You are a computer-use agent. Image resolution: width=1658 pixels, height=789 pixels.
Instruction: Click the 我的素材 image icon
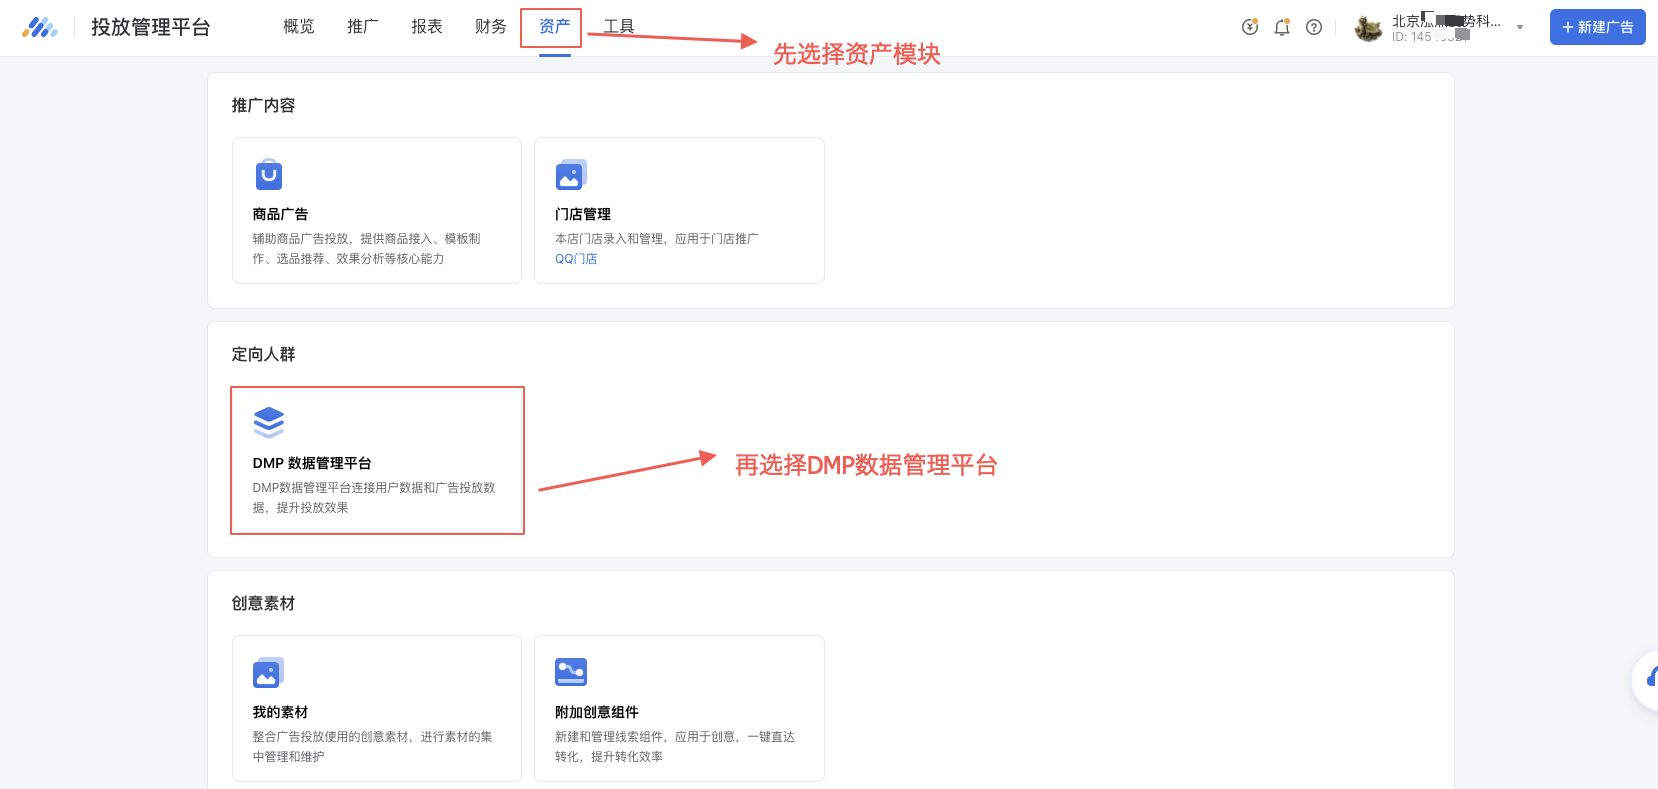tap(268, 672)
